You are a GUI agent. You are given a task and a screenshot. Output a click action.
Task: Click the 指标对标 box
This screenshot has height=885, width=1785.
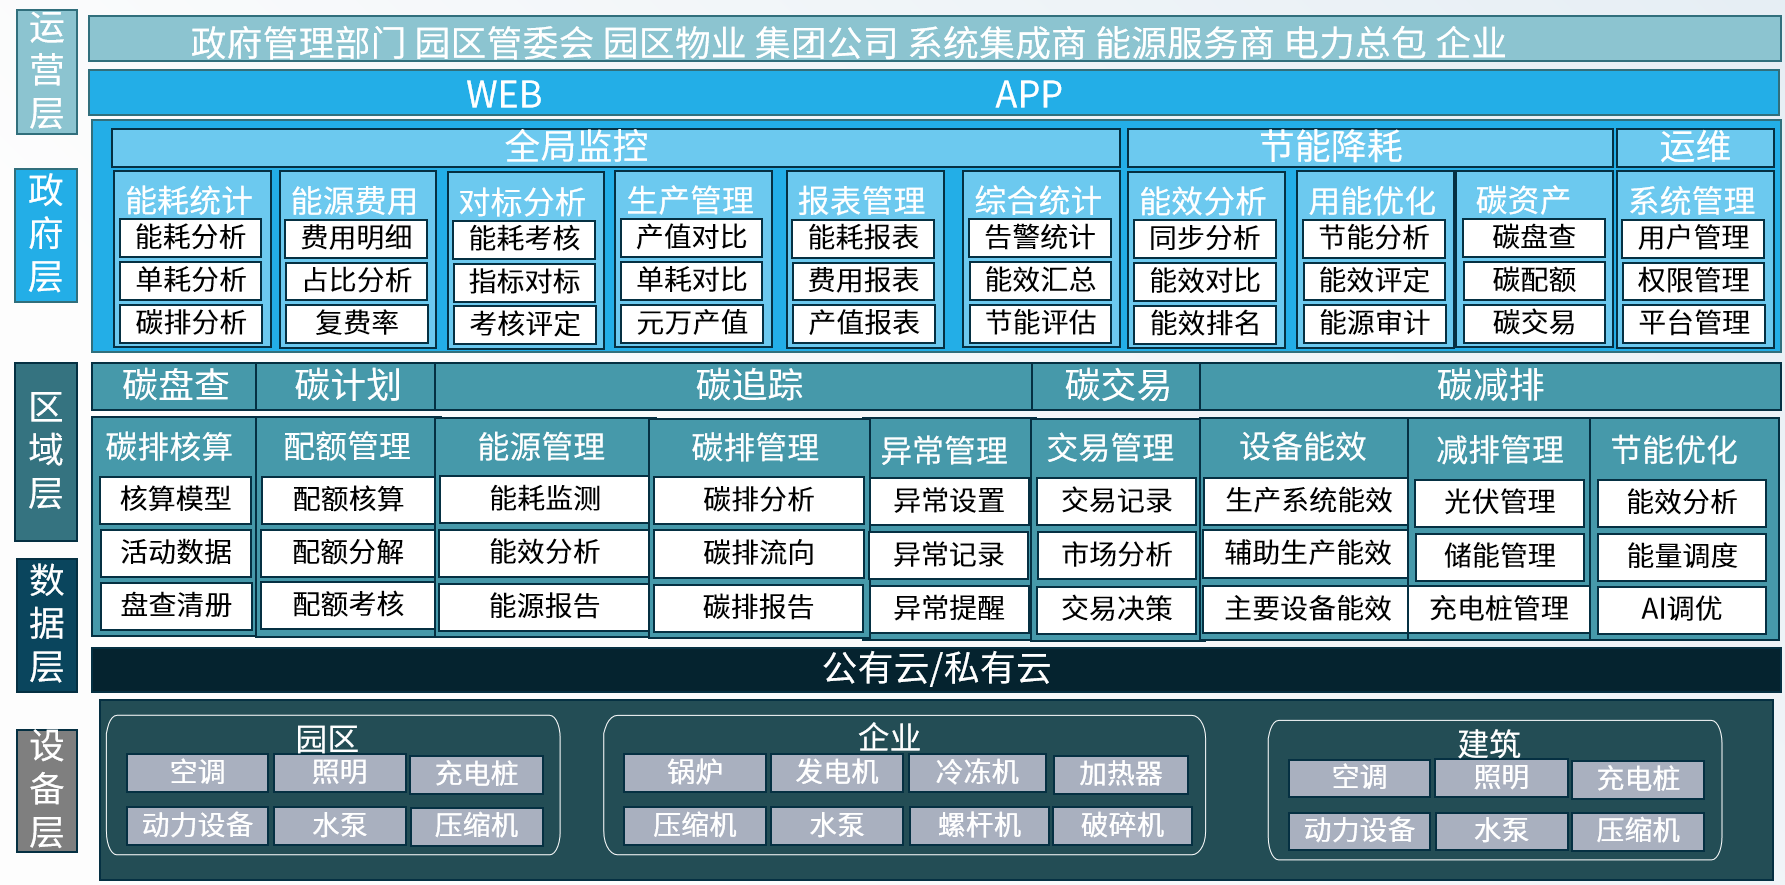click(x=524, y=282)
